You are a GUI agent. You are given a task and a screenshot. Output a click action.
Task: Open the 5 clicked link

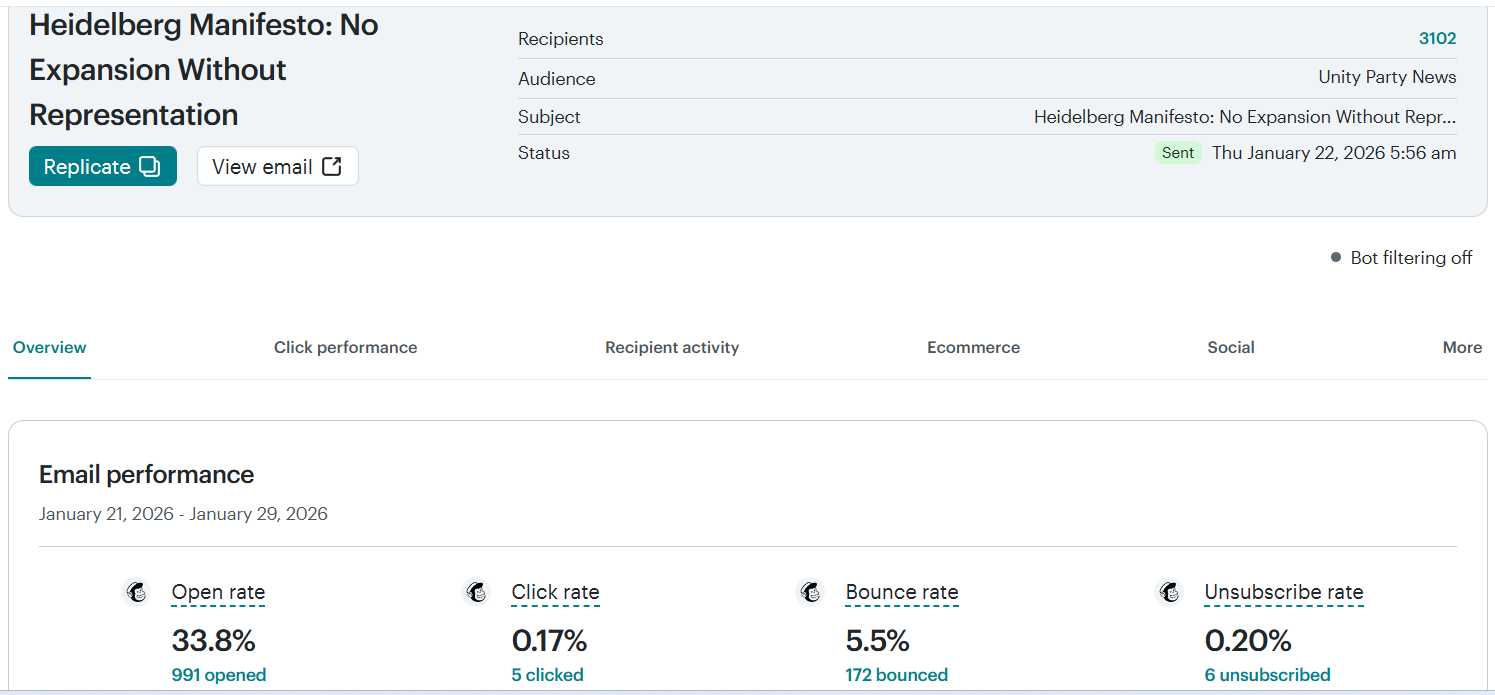pyautogui.click(x=547, y=675)
